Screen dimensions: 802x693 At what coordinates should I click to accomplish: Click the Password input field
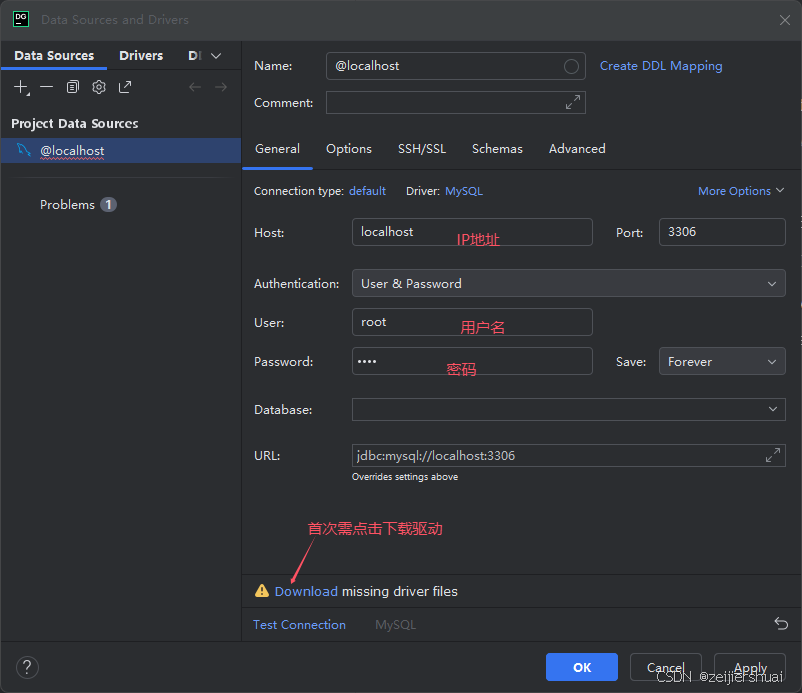tap(472, 361)
